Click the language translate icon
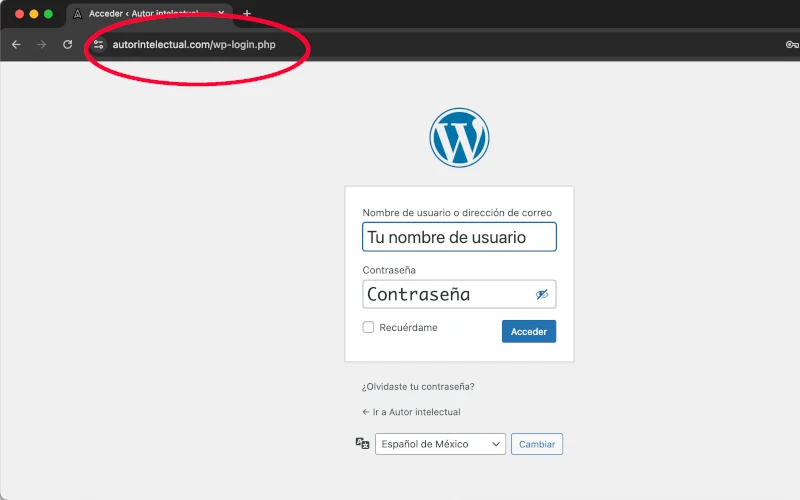The image size is (800, 500). tap(362, 443)
